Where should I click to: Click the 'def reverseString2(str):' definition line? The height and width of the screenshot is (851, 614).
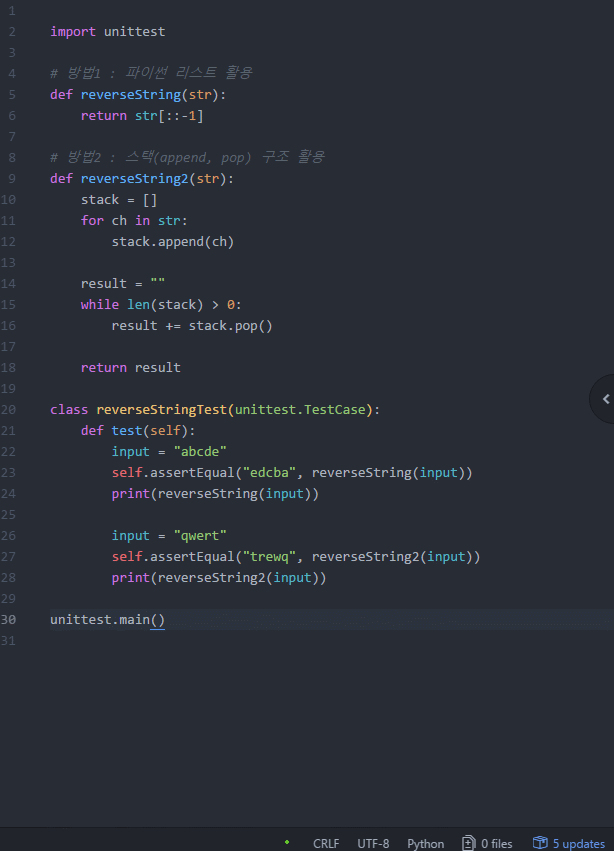click(x=142, y=179)
